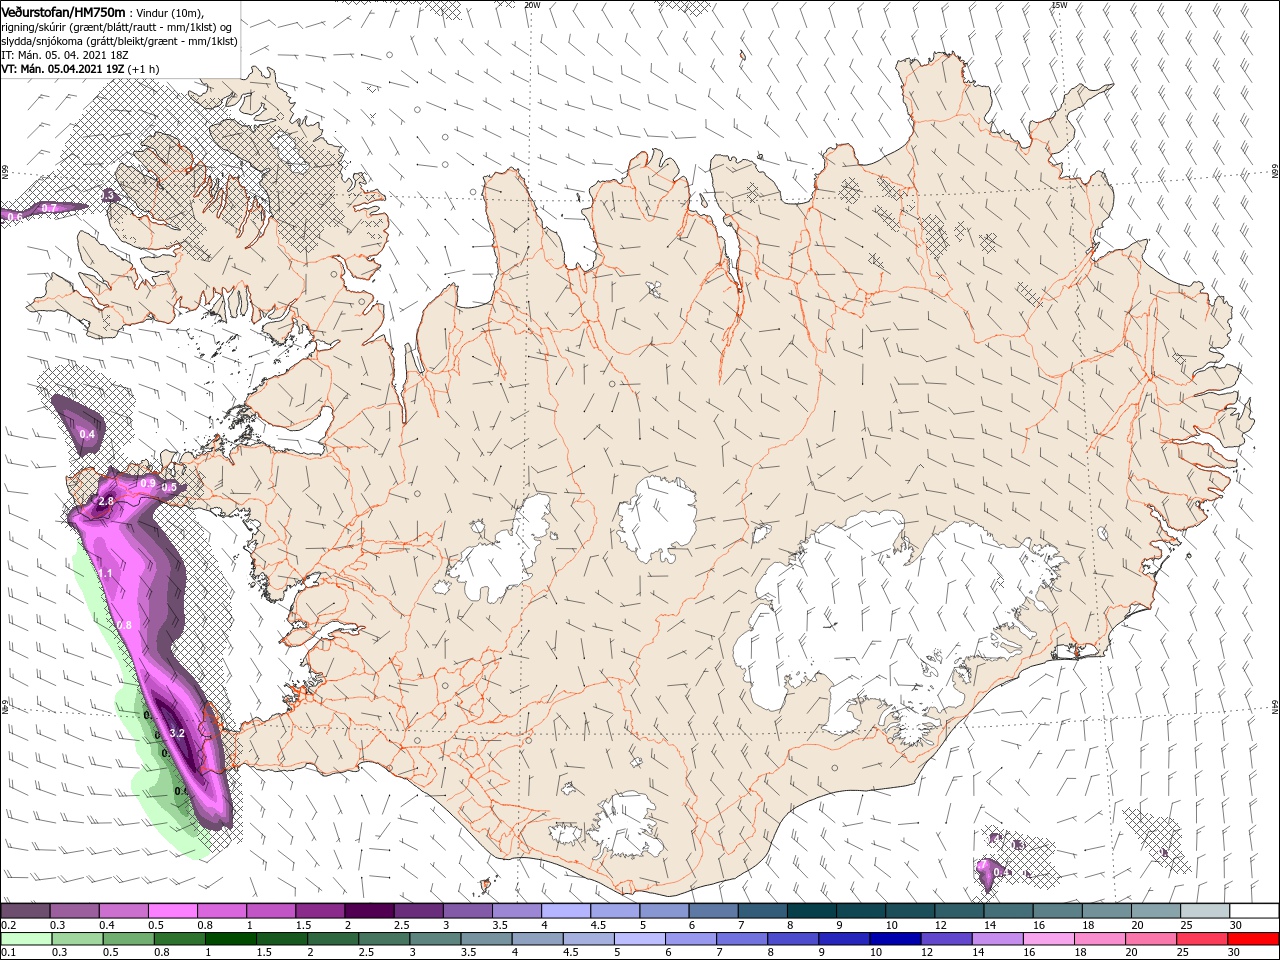Click the dark green swatch at 1 in the bottom legend
Viewport: 1280px width, 960px height.
tap(230, 939)
